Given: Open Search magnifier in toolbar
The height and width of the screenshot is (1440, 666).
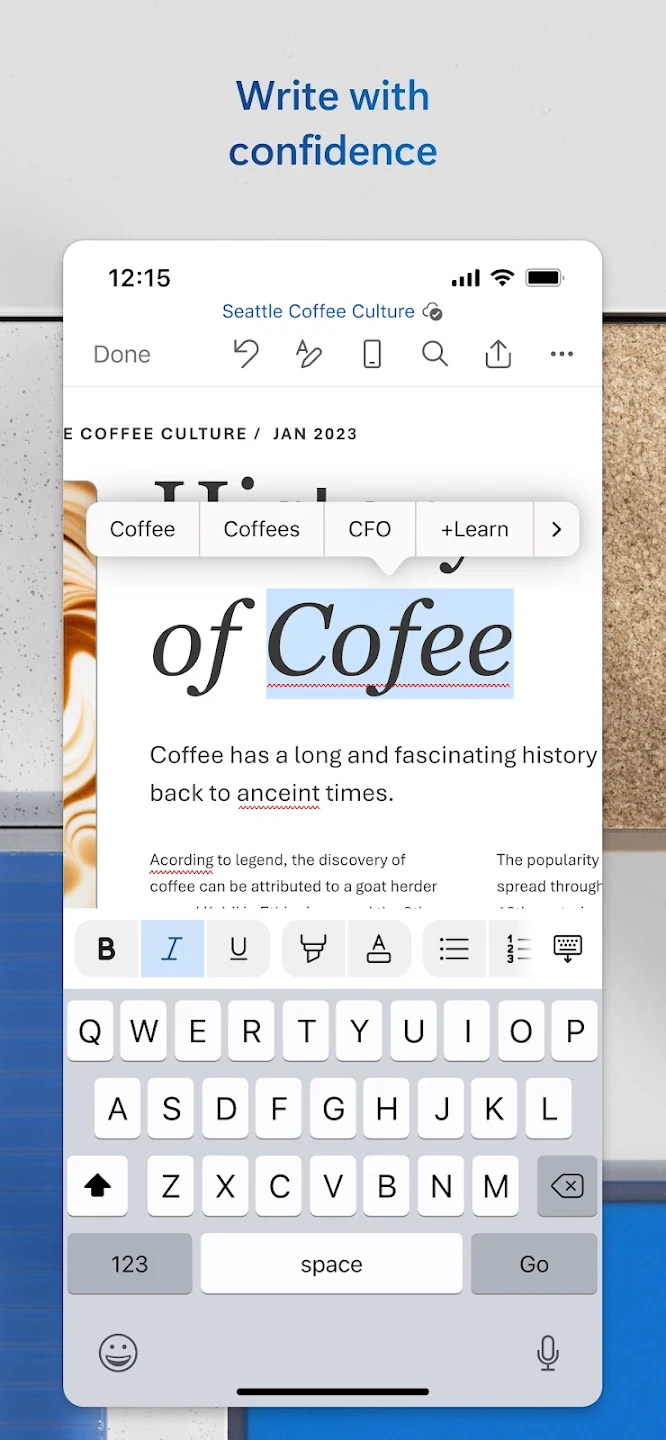Looking at the screenshot, I should click(435, 354).
